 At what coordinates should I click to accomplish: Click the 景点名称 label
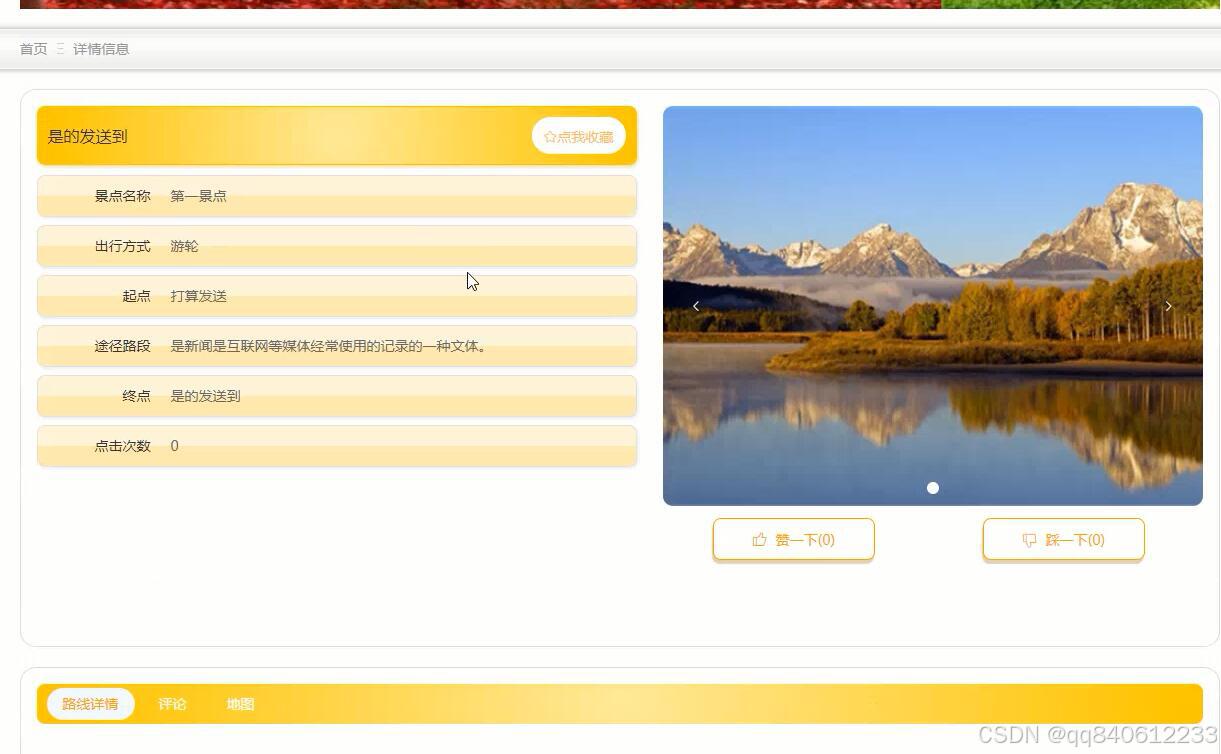(122, 196)
